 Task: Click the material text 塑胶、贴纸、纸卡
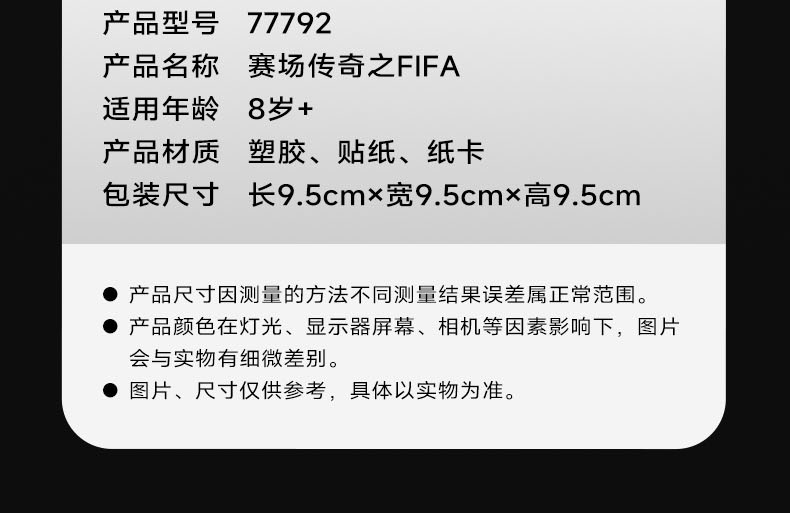coord(366,152)
